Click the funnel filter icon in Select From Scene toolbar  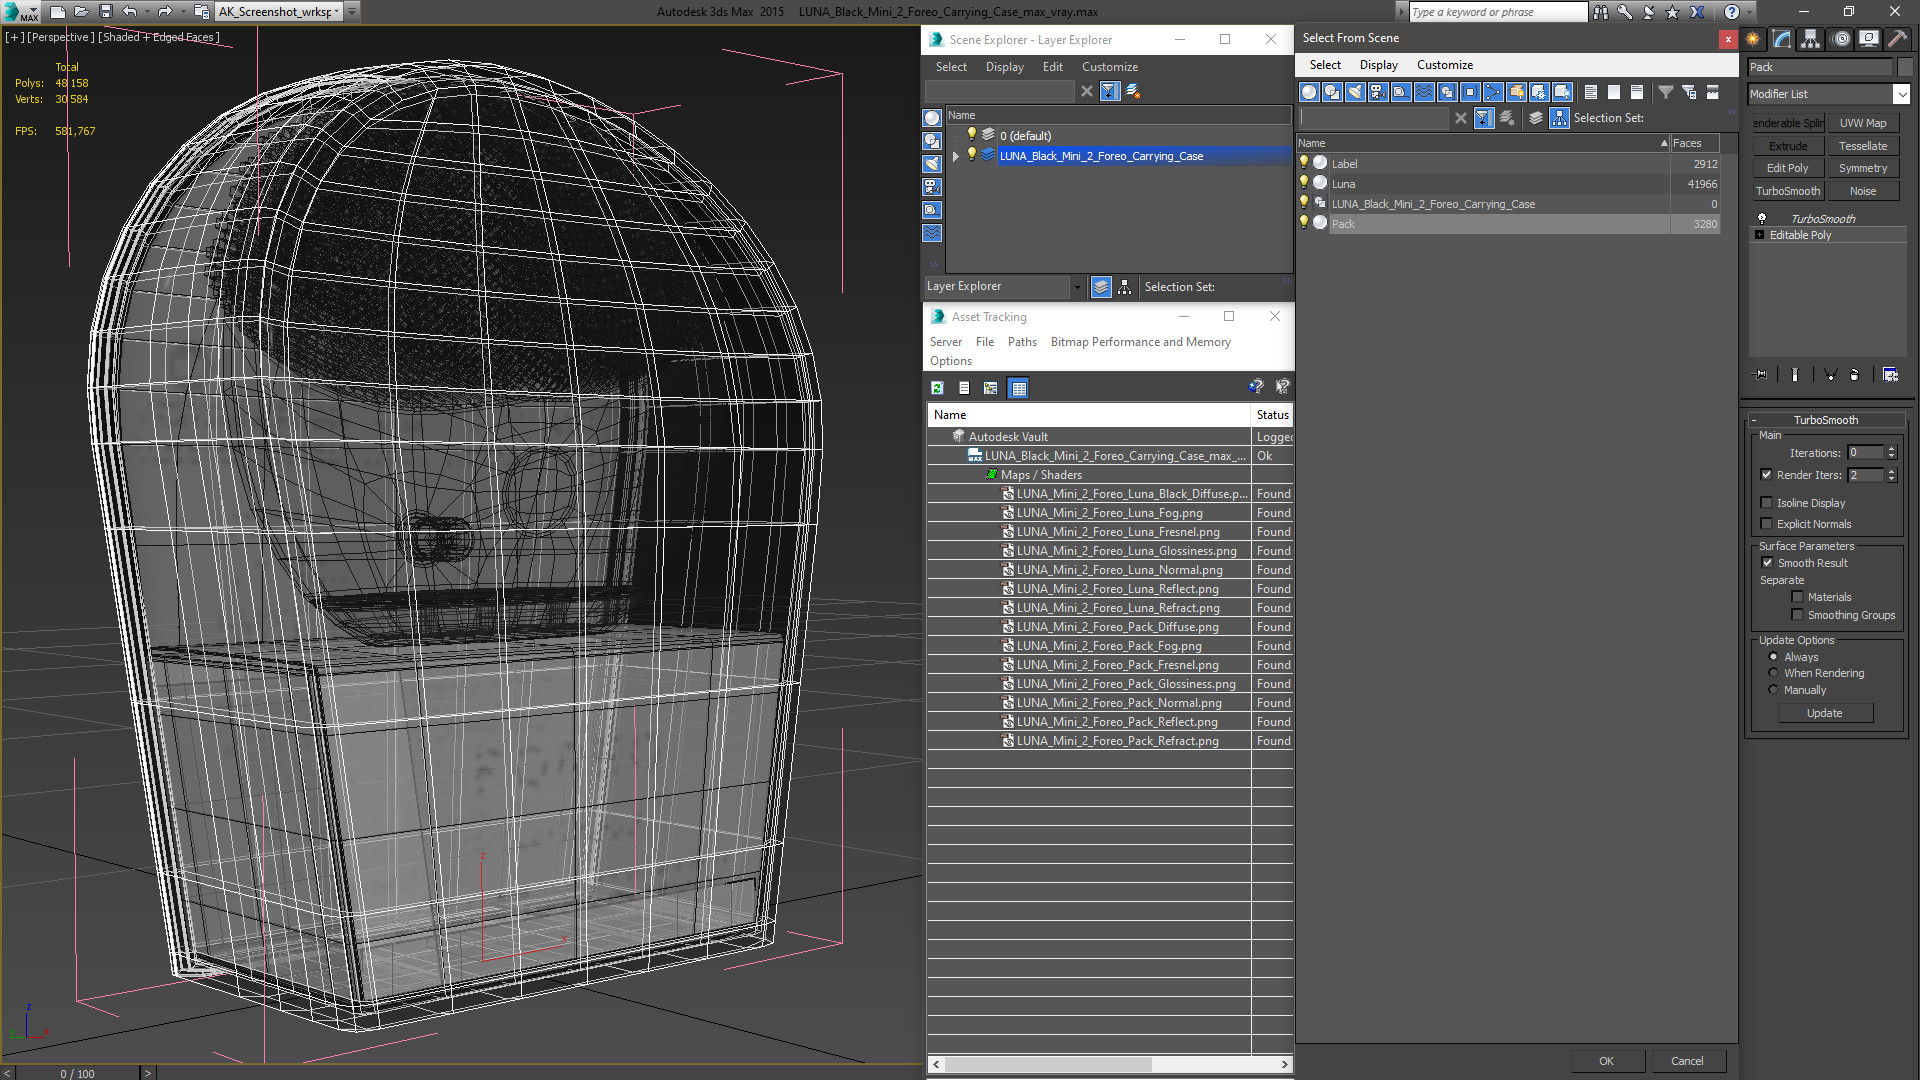(x=1666, y=92)
